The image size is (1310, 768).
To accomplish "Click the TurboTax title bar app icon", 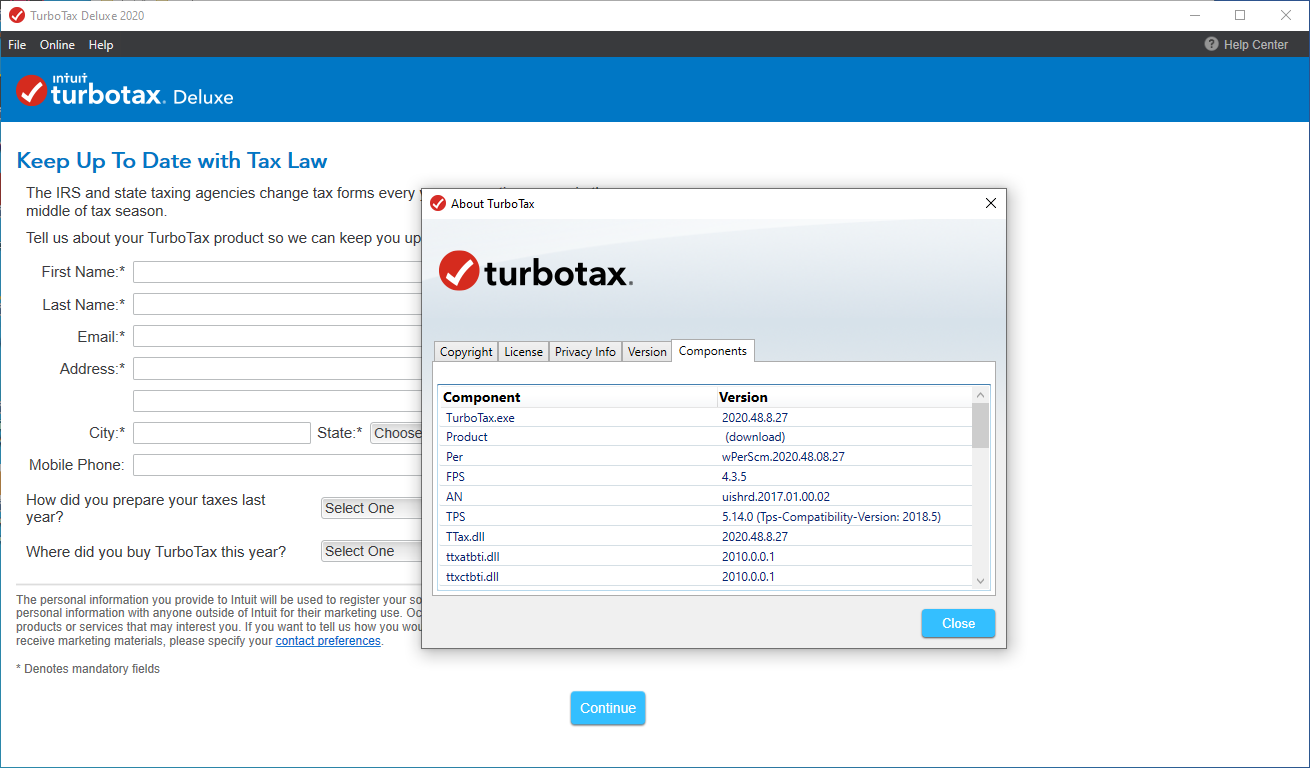I will 16,15.
